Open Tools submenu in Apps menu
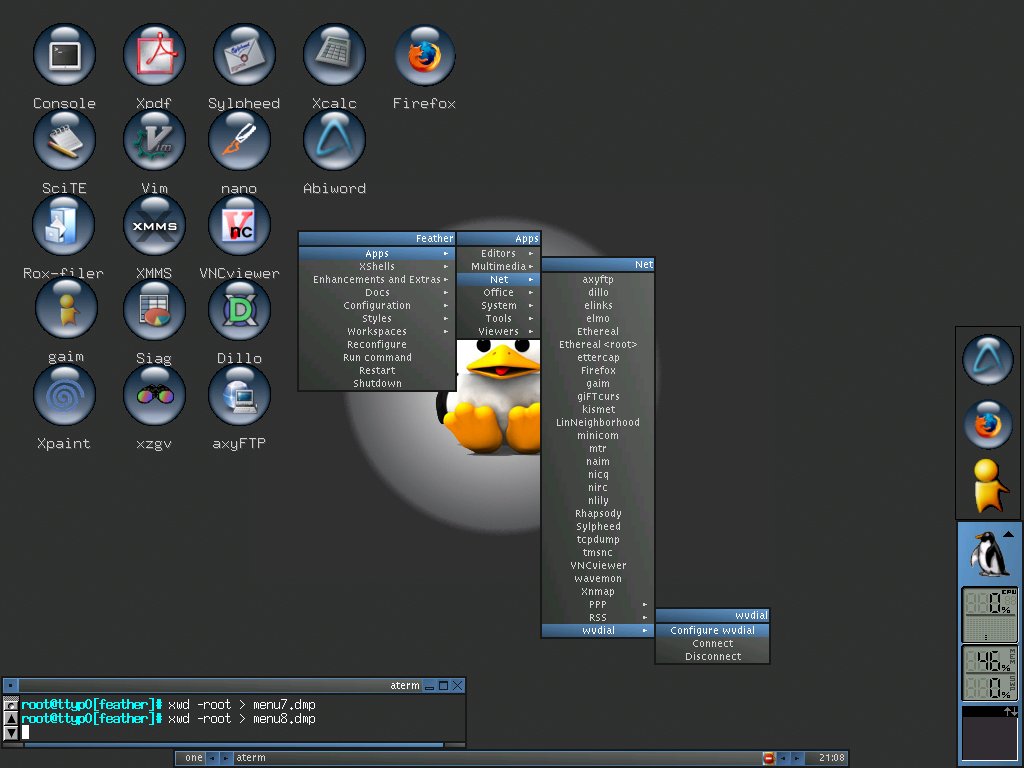The height and width of the screenshot is (768, 1024). [x=498, y=319]
